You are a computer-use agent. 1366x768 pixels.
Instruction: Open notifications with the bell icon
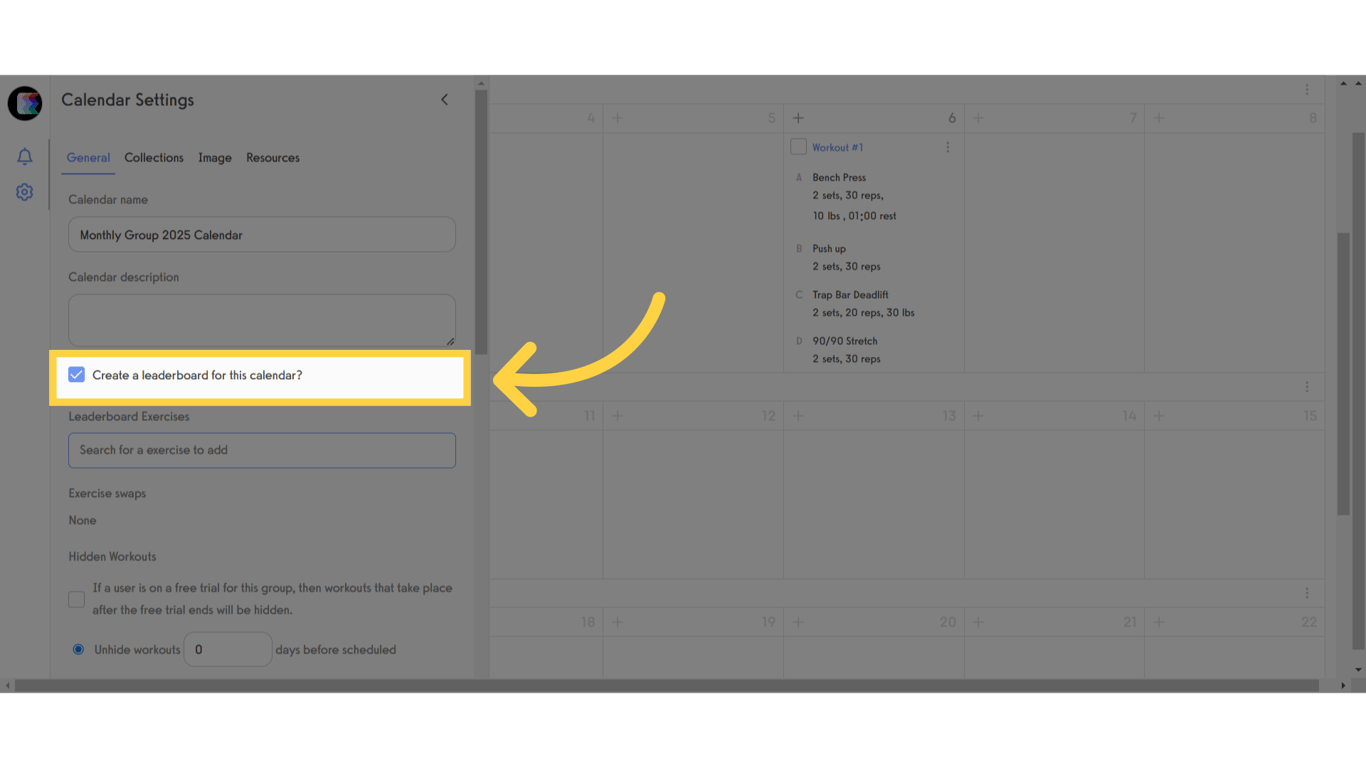[x=25, y=157]
